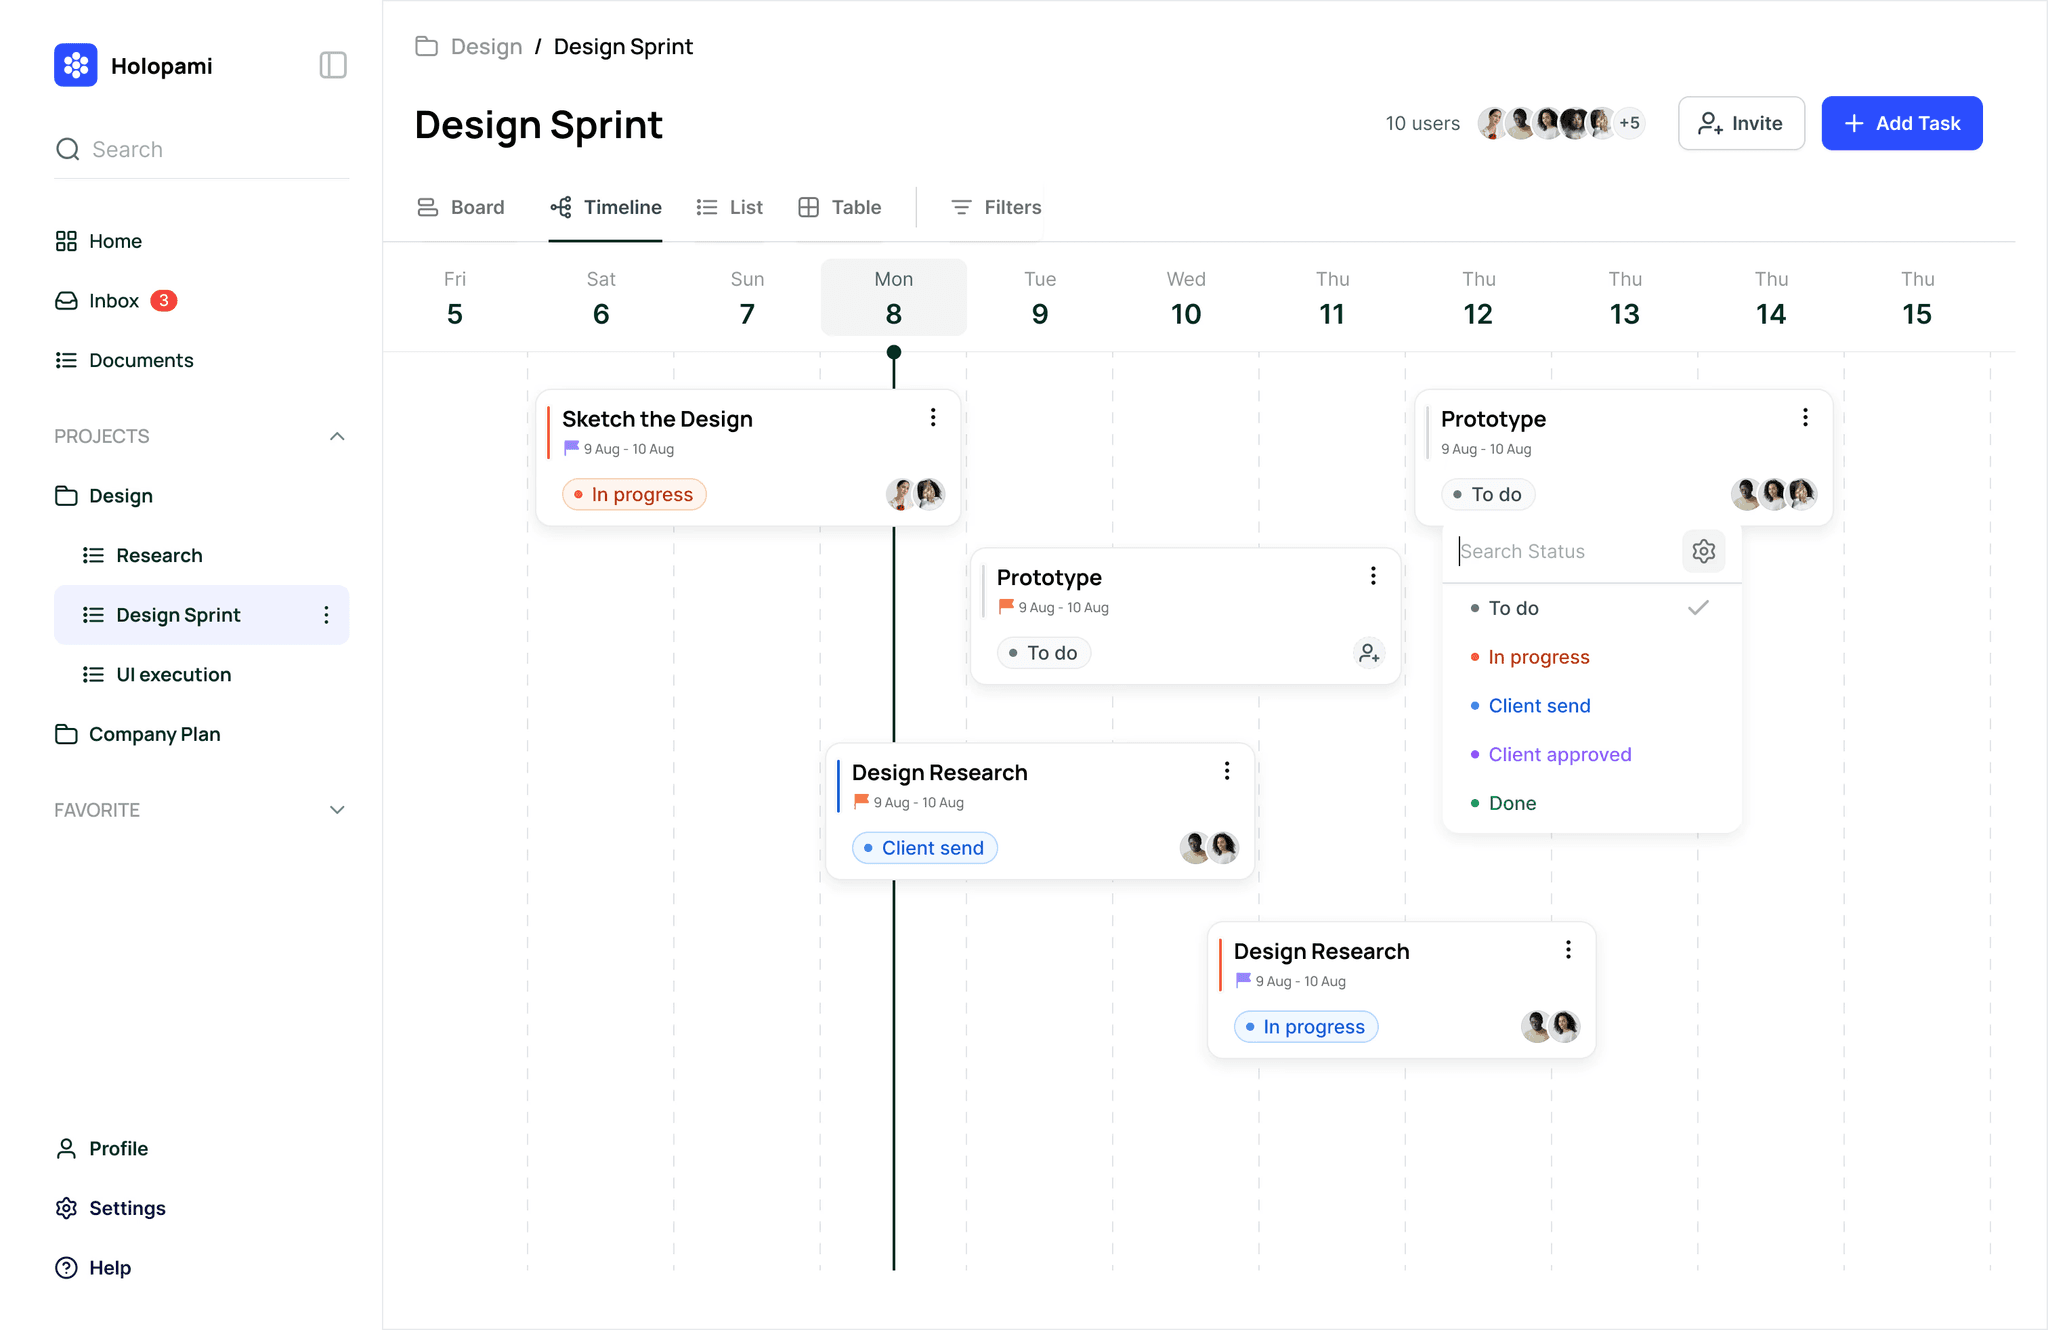Click the +5 users avatar badge
The height and width of the screenshot is (1330, 2048).
coord(1629,123)
